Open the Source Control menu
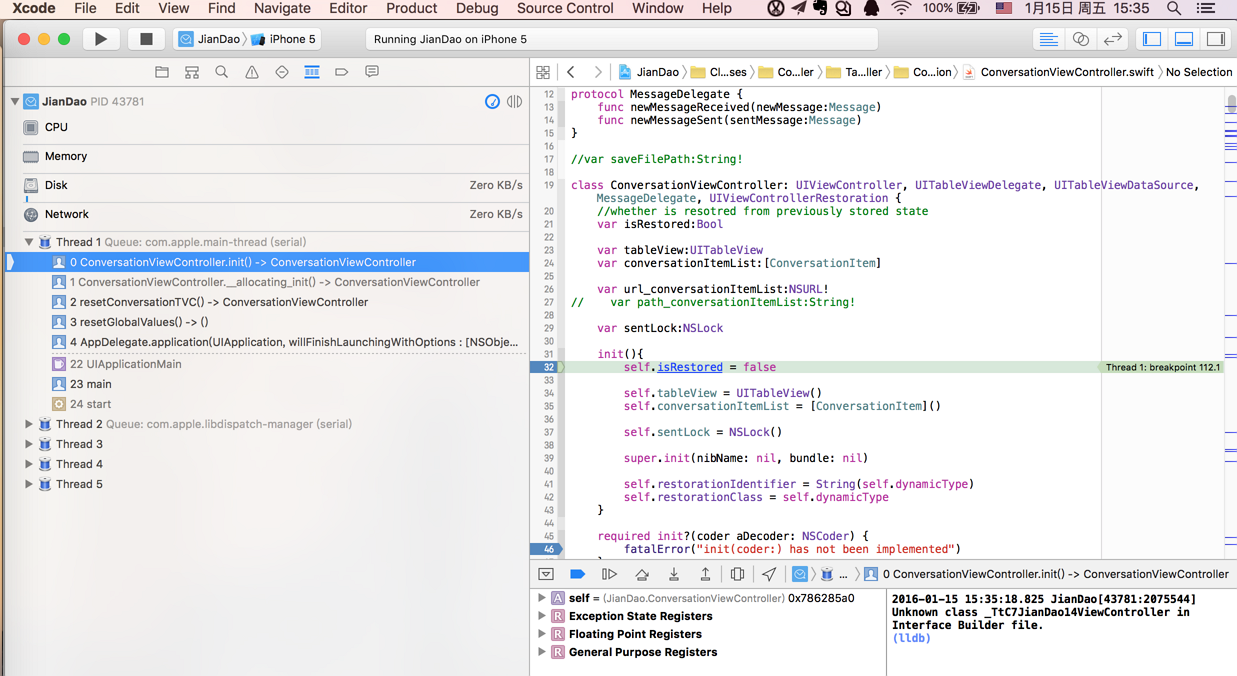Viewport: 1237px width, 676px height. [x=564, y=8]
